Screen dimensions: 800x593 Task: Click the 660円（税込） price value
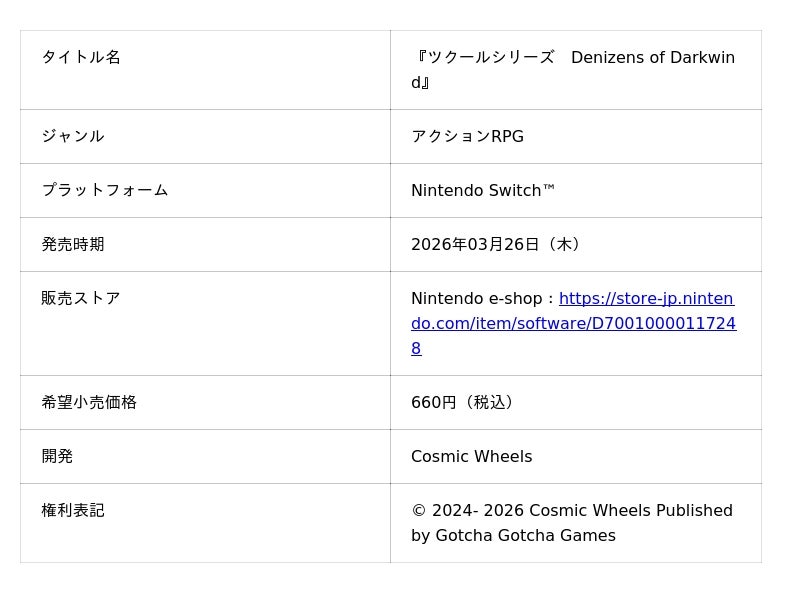[464, 403]
